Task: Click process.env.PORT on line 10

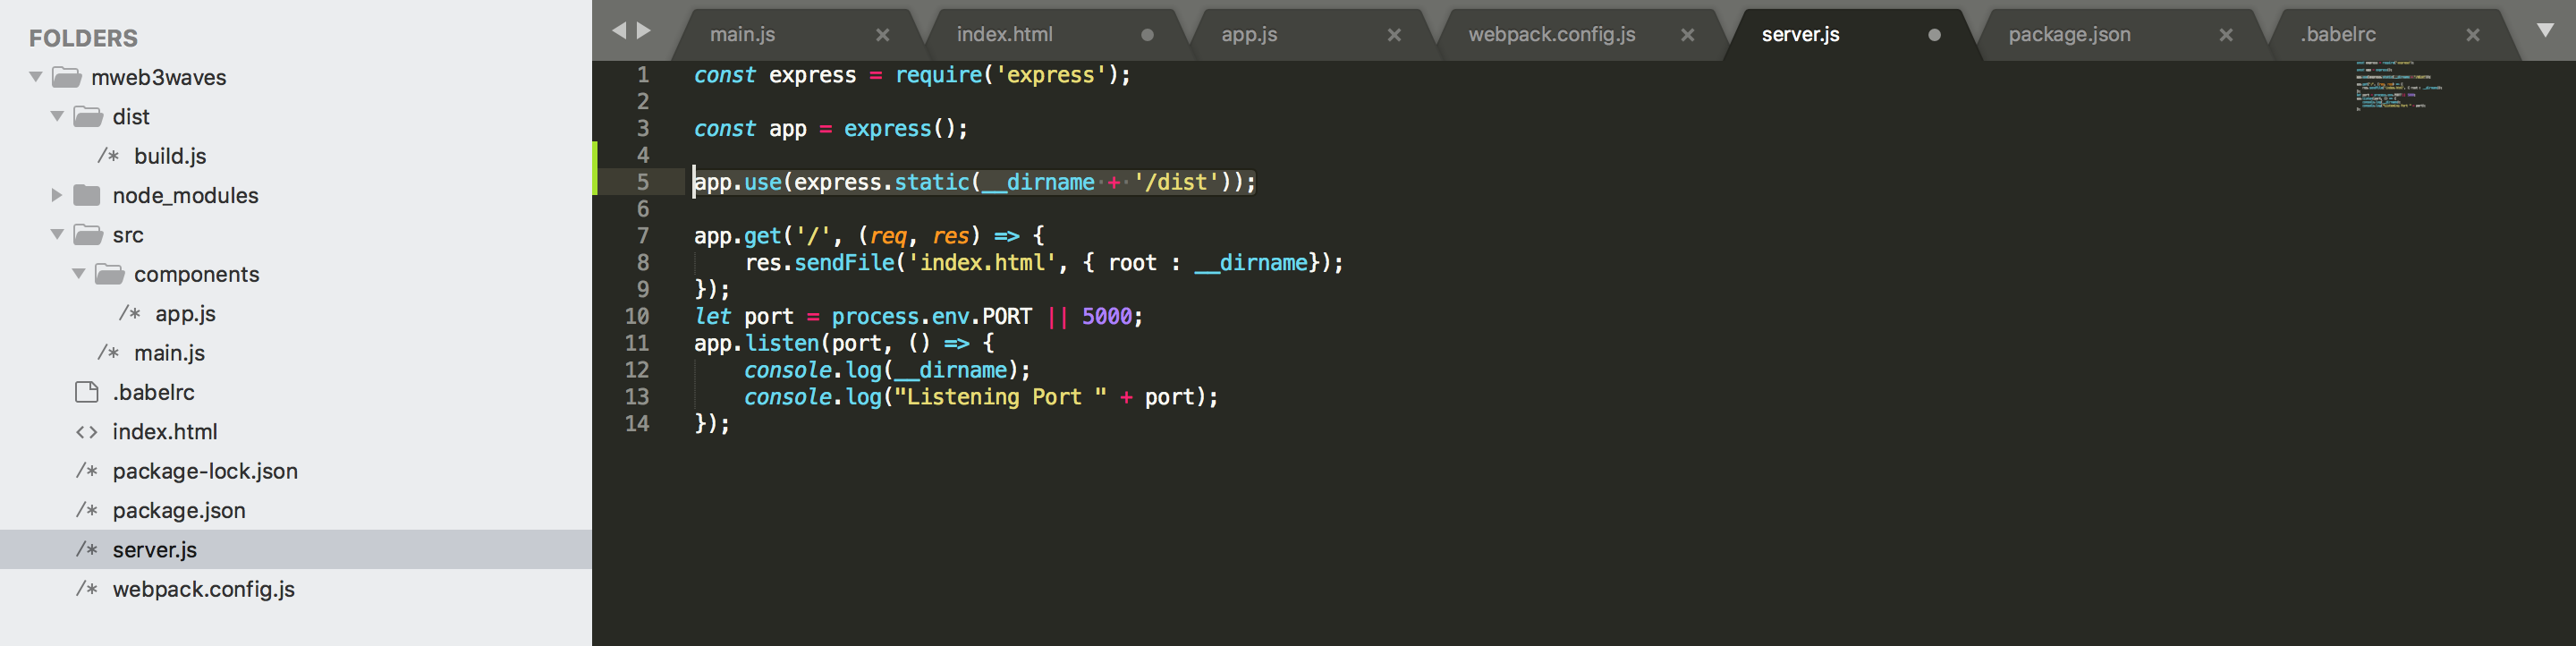Action: pyautogui.click(x=932, y=317)
